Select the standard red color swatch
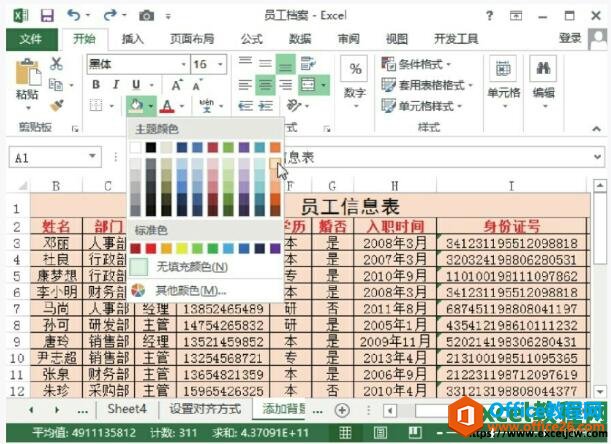Viewport: 611px width, 444px height. (151, 248)
